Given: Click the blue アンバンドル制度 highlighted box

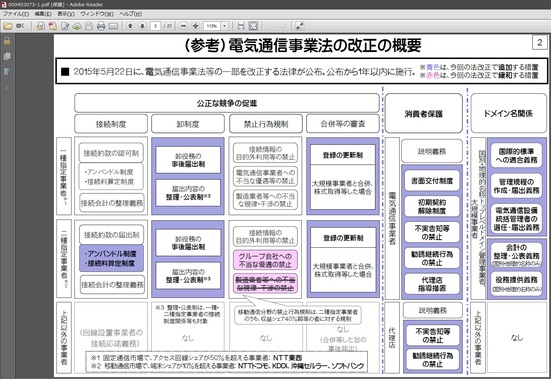Looking at the screenshot, I should click(111, 258).
